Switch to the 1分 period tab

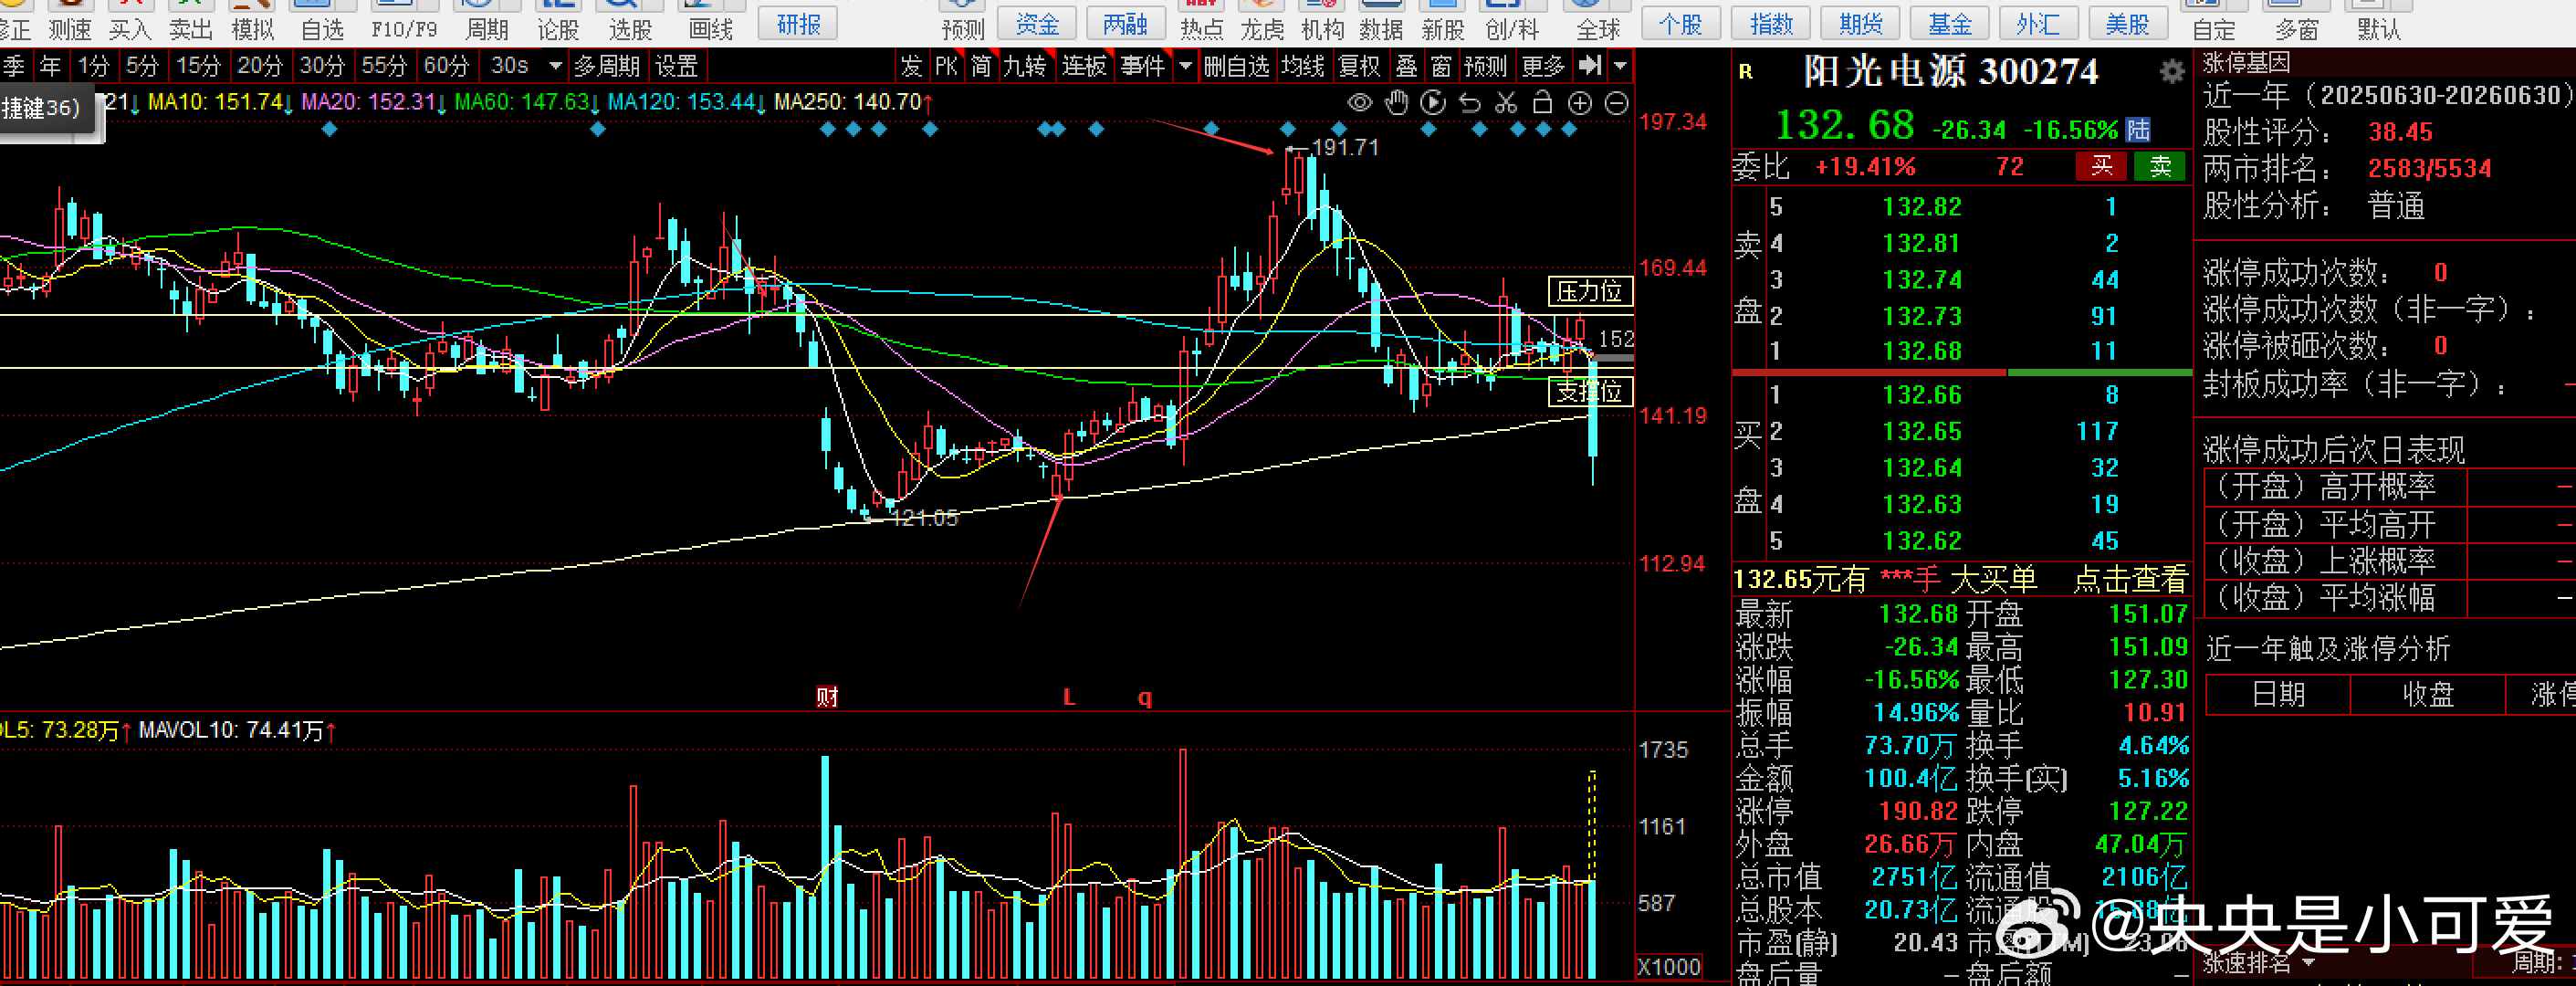pyautogui.click(x=93, y=66)
